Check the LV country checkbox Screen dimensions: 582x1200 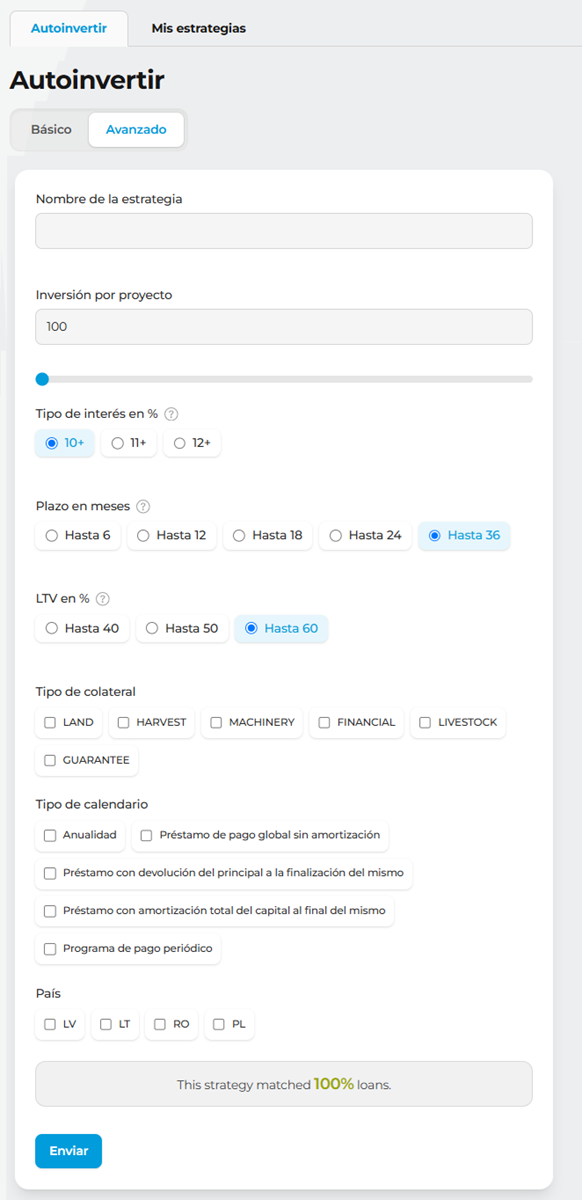point(50,1024)
